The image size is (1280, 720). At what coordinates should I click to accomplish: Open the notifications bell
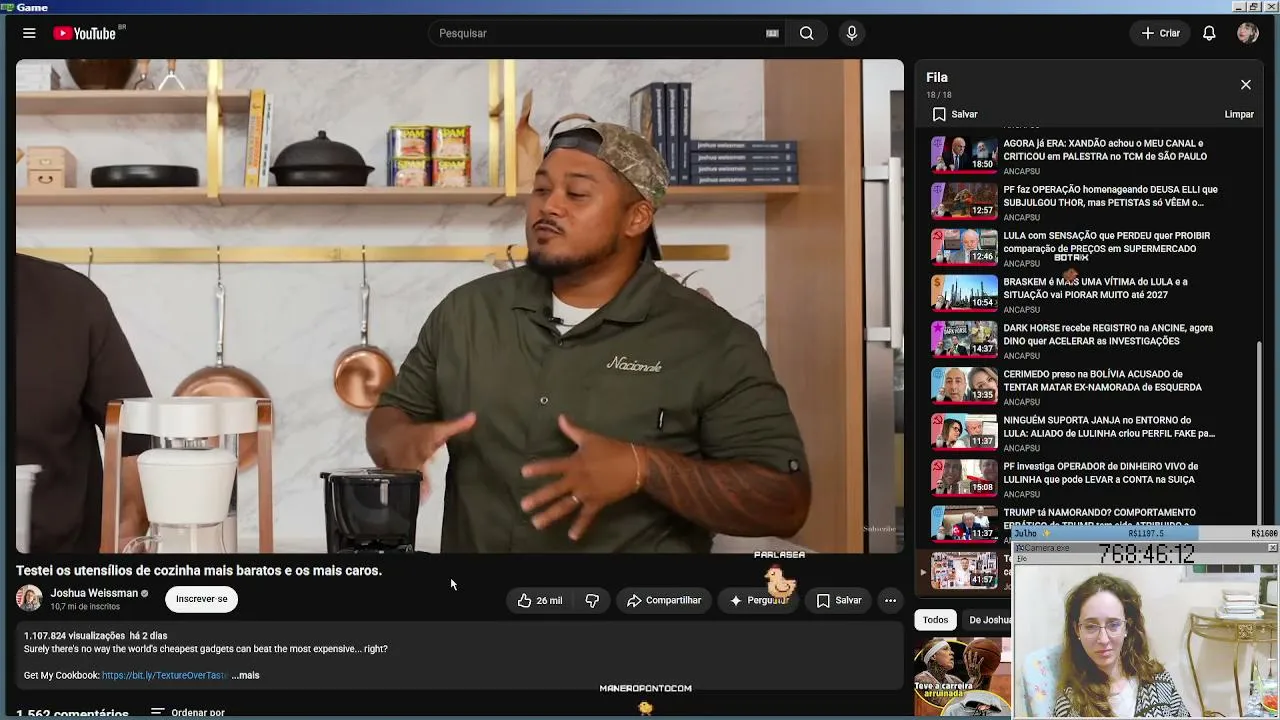coord(1209,33)
